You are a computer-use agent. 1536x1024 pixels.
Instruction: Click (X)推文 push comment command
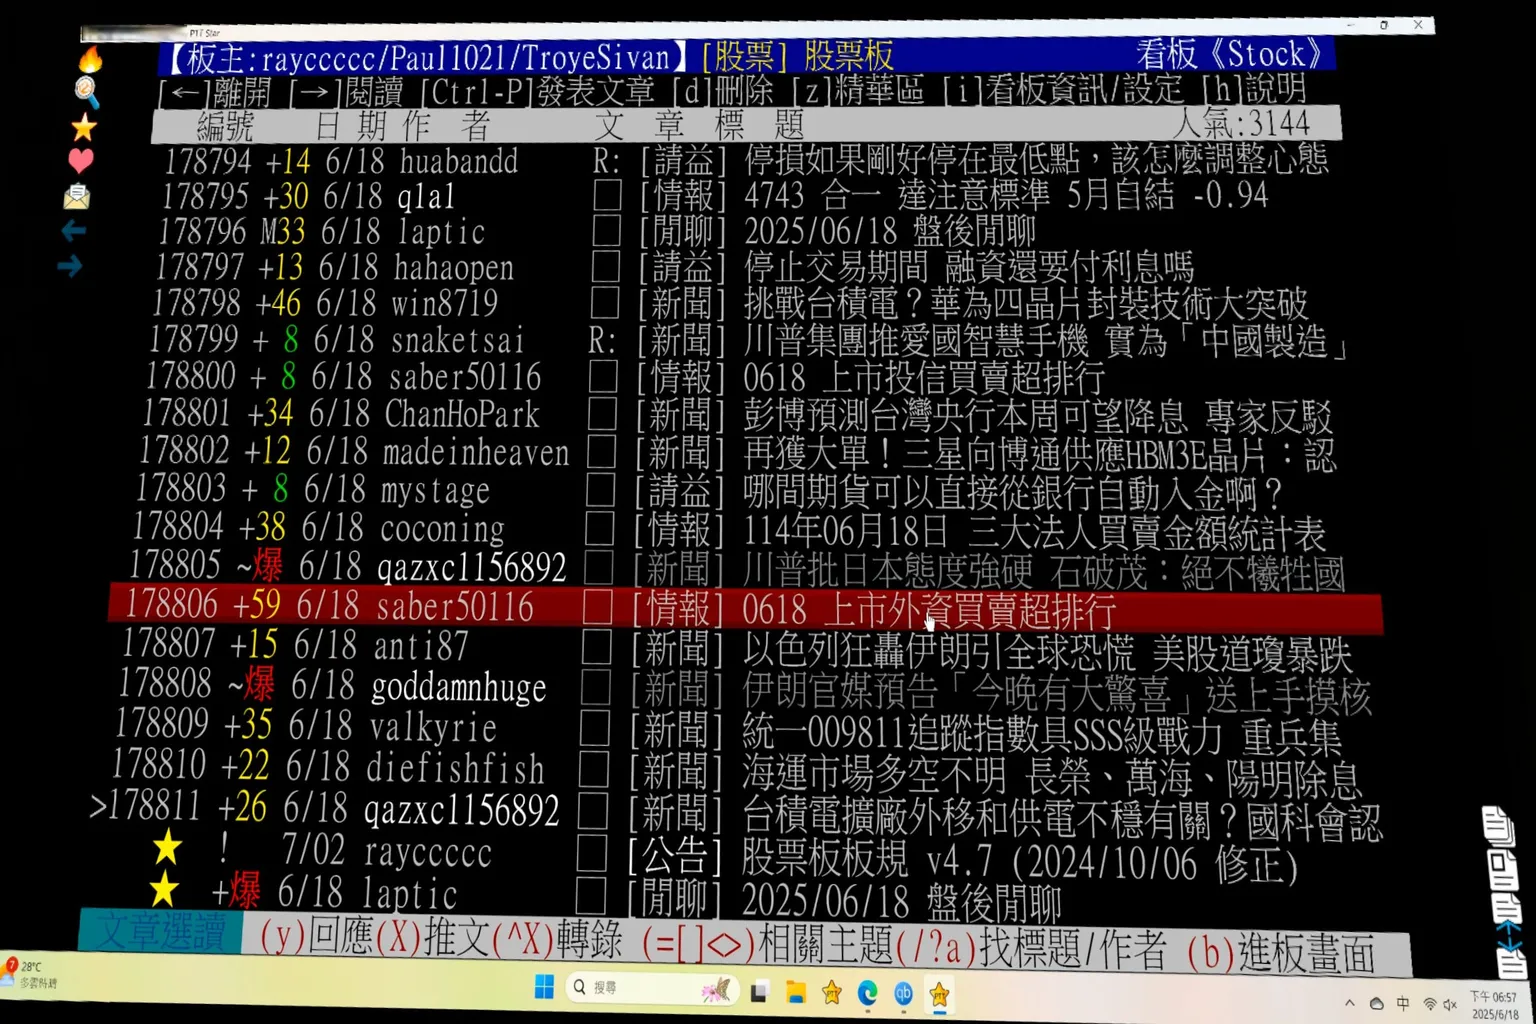[x=432, y=937]
